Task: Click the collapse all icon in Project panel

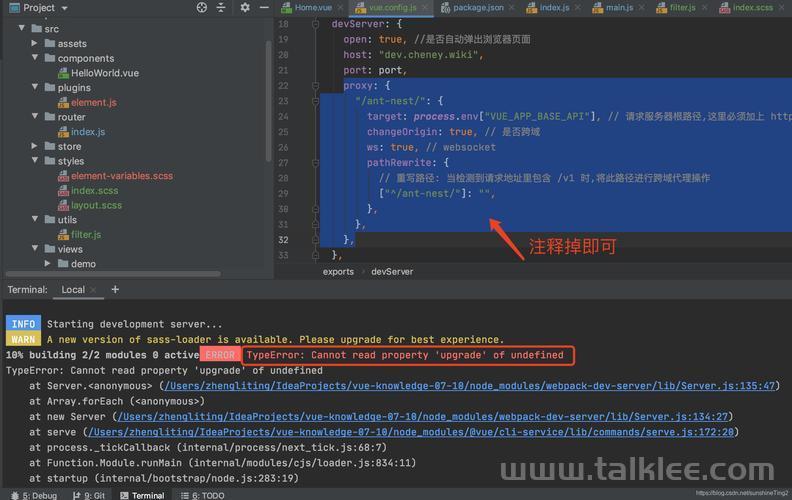Action: [x=221, y=7]
